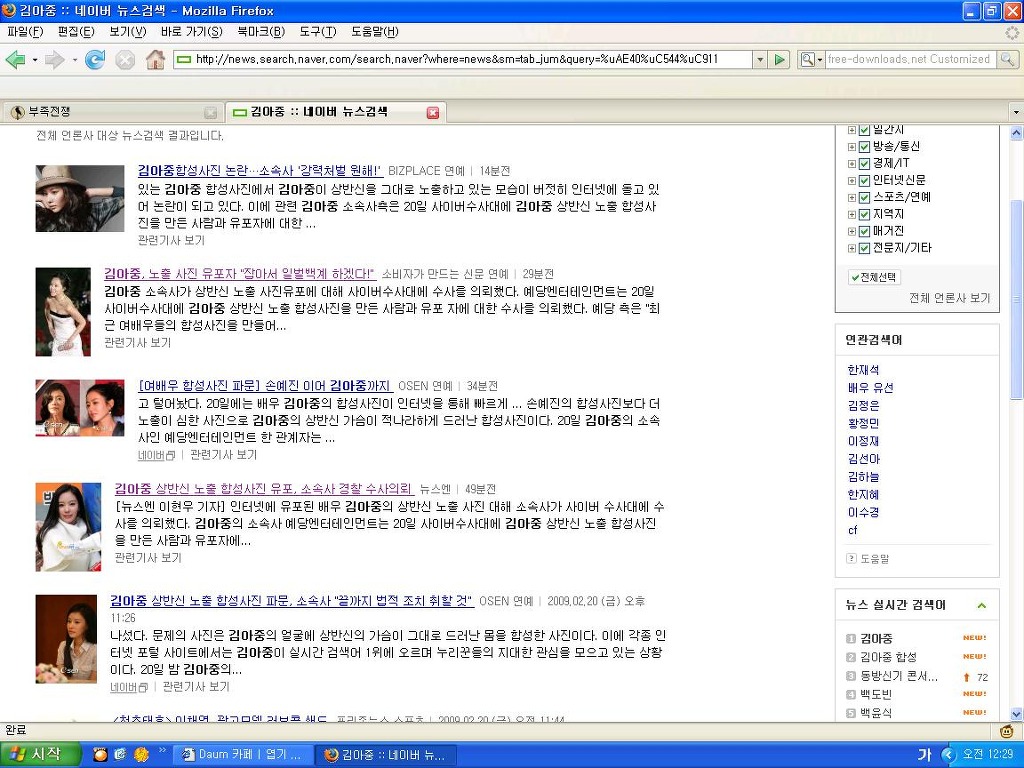Open the 전체 언론사 보기 link
This screenshot has height=768, width=1024.
[x=950, y=298]
